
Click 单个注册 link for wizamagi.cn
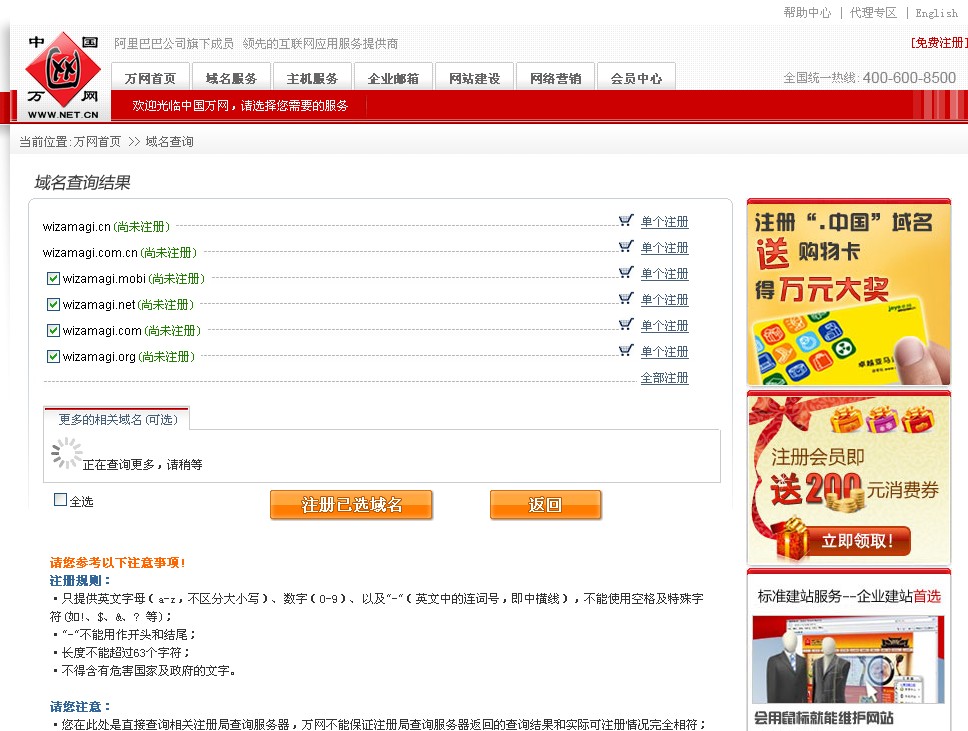pyautogui.click(x=664, y=222)
